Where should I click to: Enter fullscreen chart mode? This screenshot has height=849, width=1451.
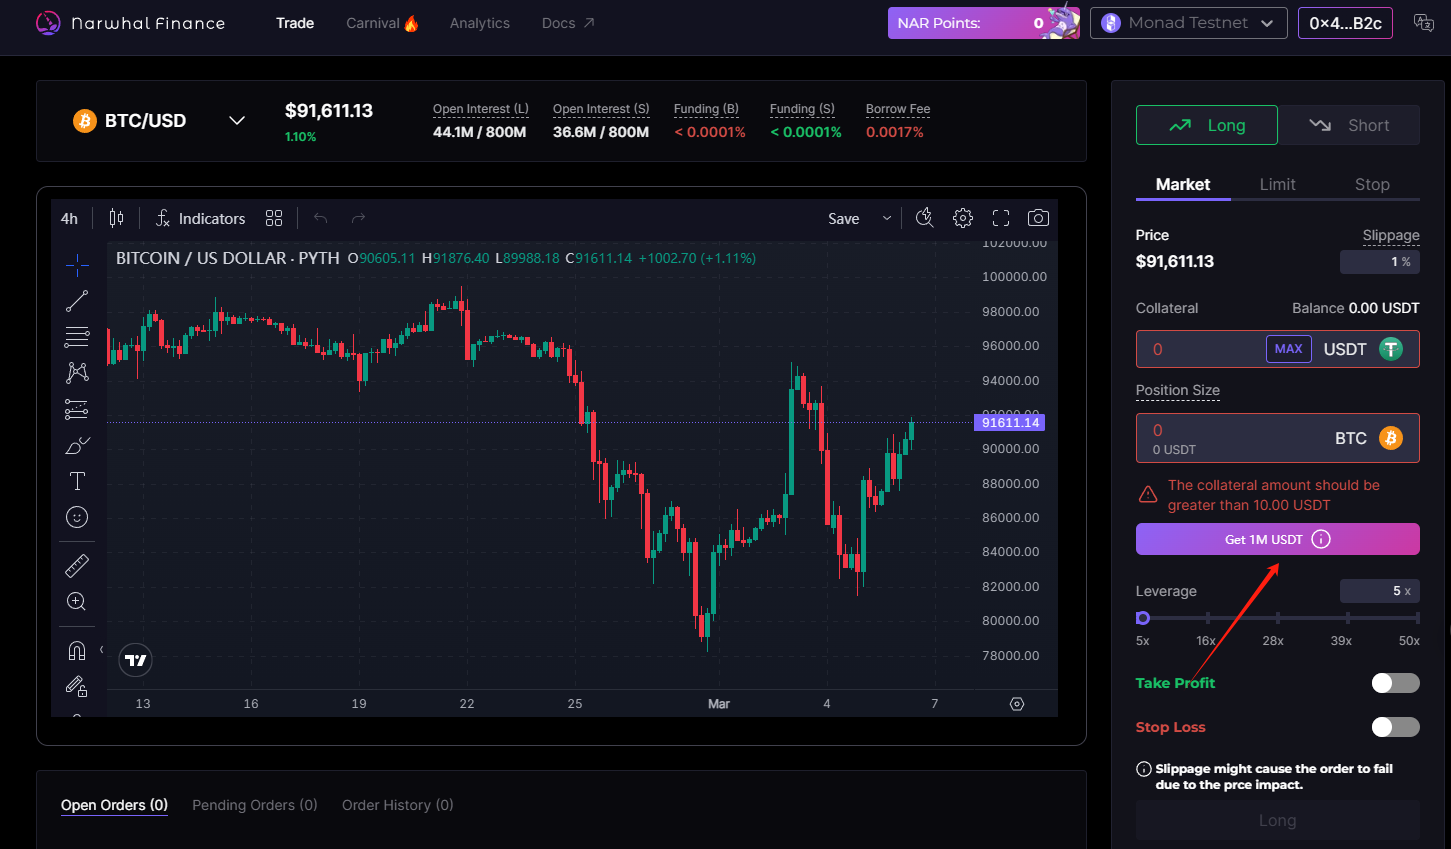pyautogui.click(x=1001, y=218)
